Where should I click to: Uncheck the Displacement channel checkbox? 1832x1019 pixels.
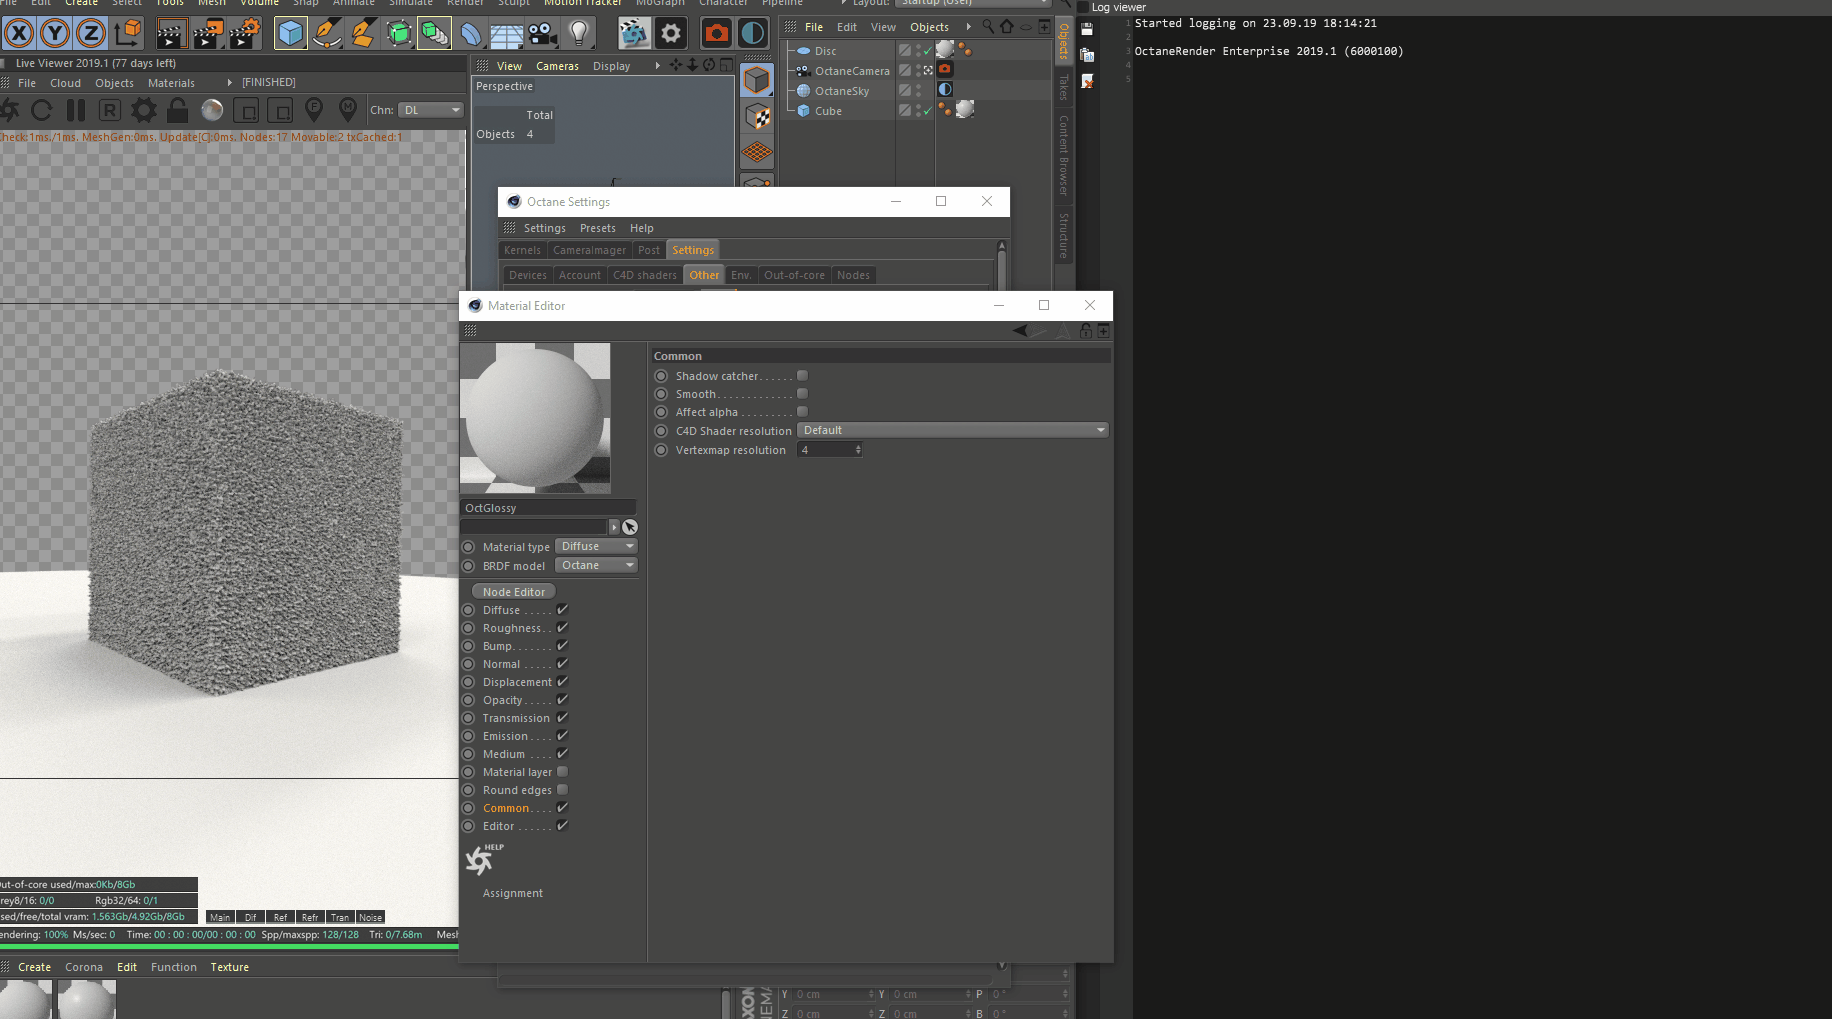coord(562,682)
